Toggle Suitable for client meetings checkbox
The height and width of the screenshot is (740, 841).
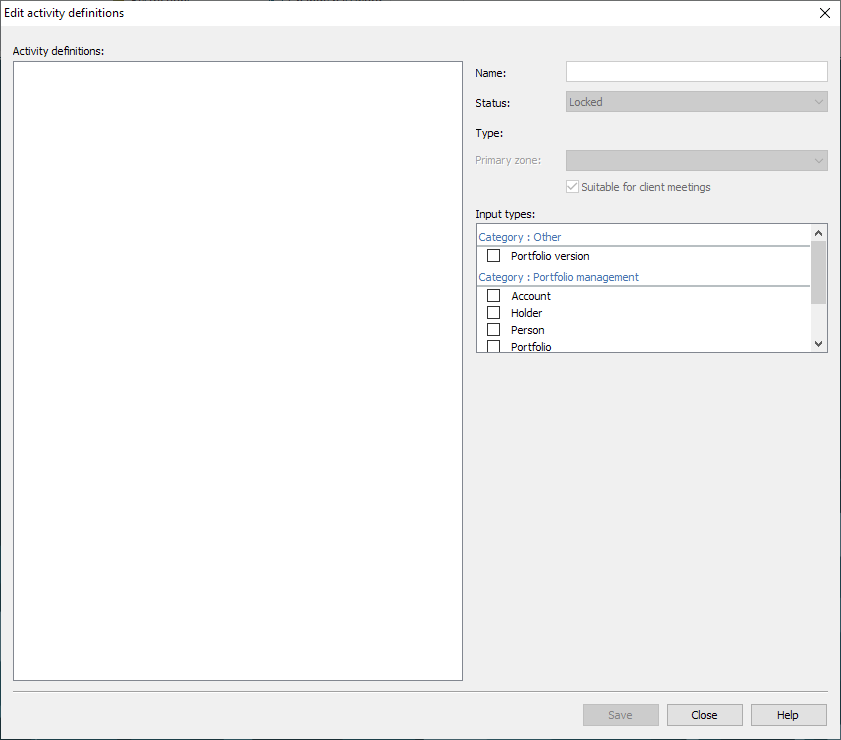click(x=573, y=187)
